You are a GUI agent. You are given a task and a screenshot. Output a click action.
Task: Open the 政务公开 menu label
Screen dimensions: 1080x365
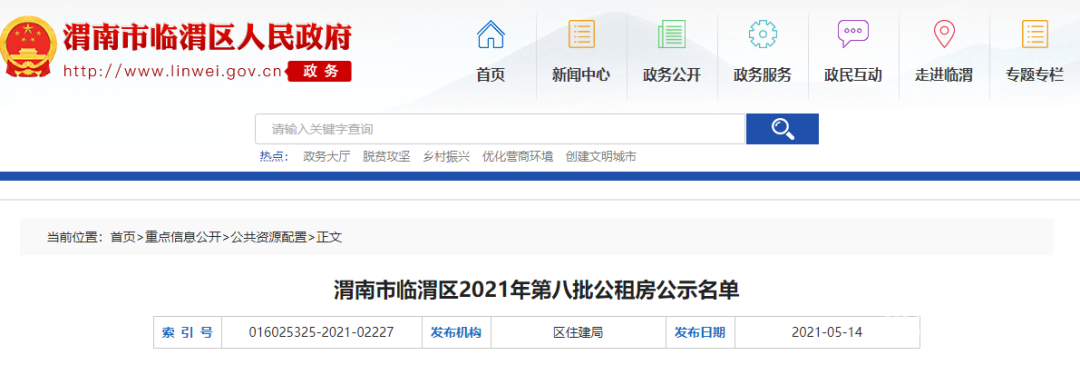click(x=672, y=75)
